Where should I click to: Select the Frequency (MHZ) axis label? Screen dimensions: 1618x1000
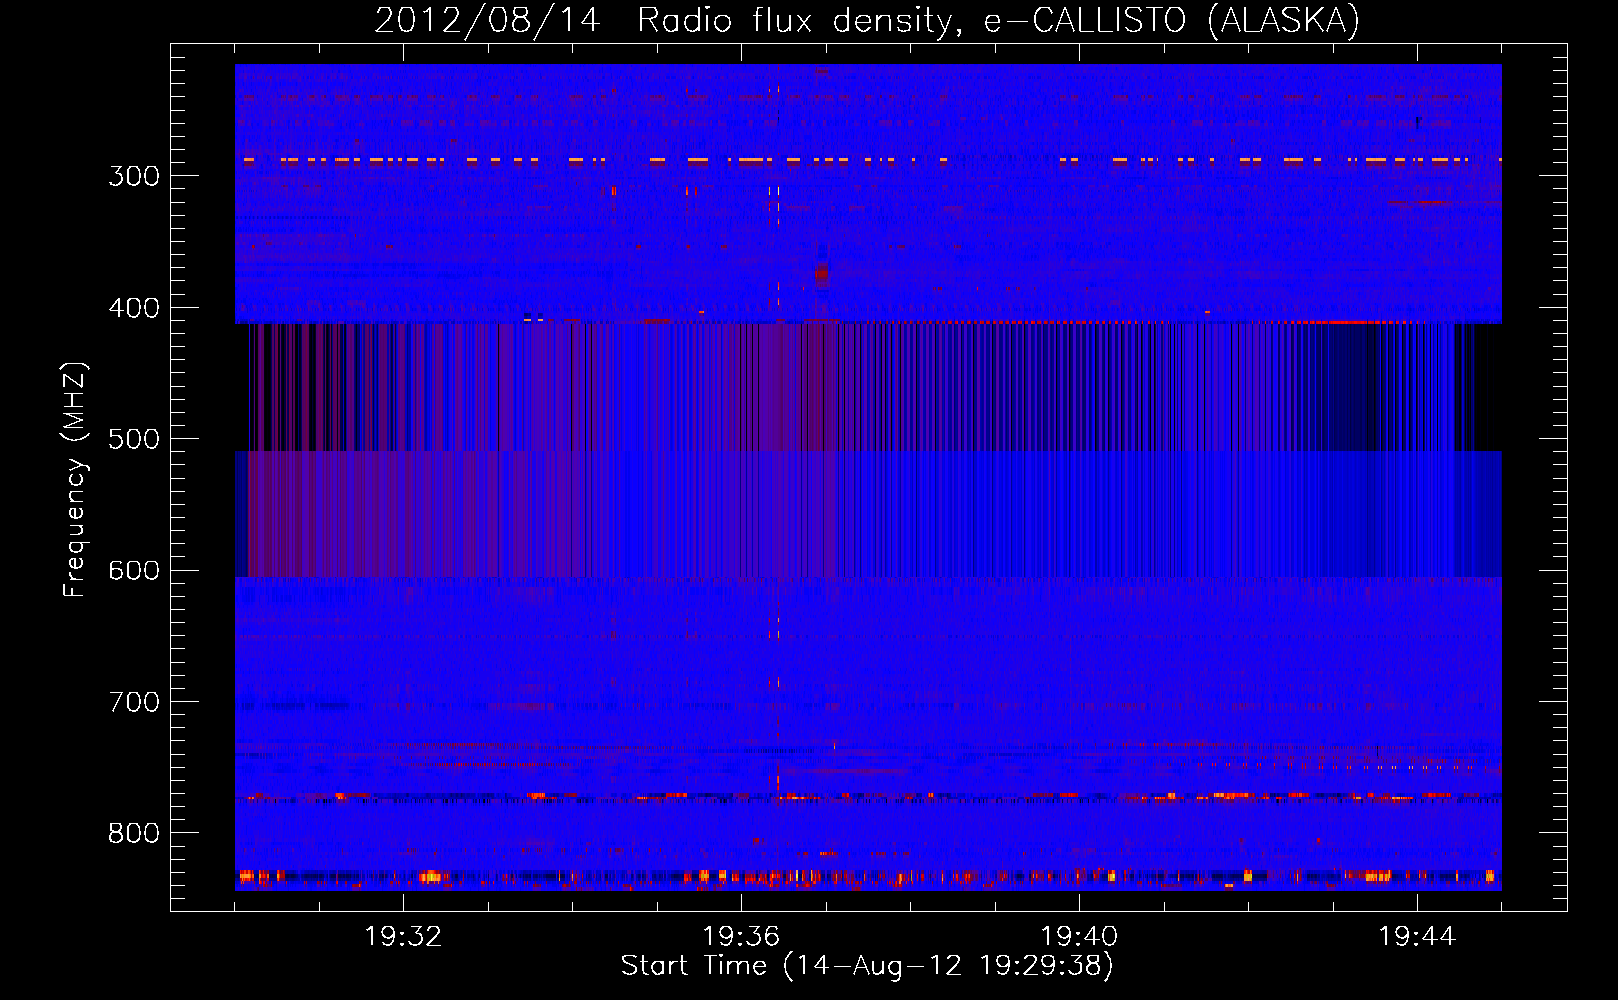75,480
